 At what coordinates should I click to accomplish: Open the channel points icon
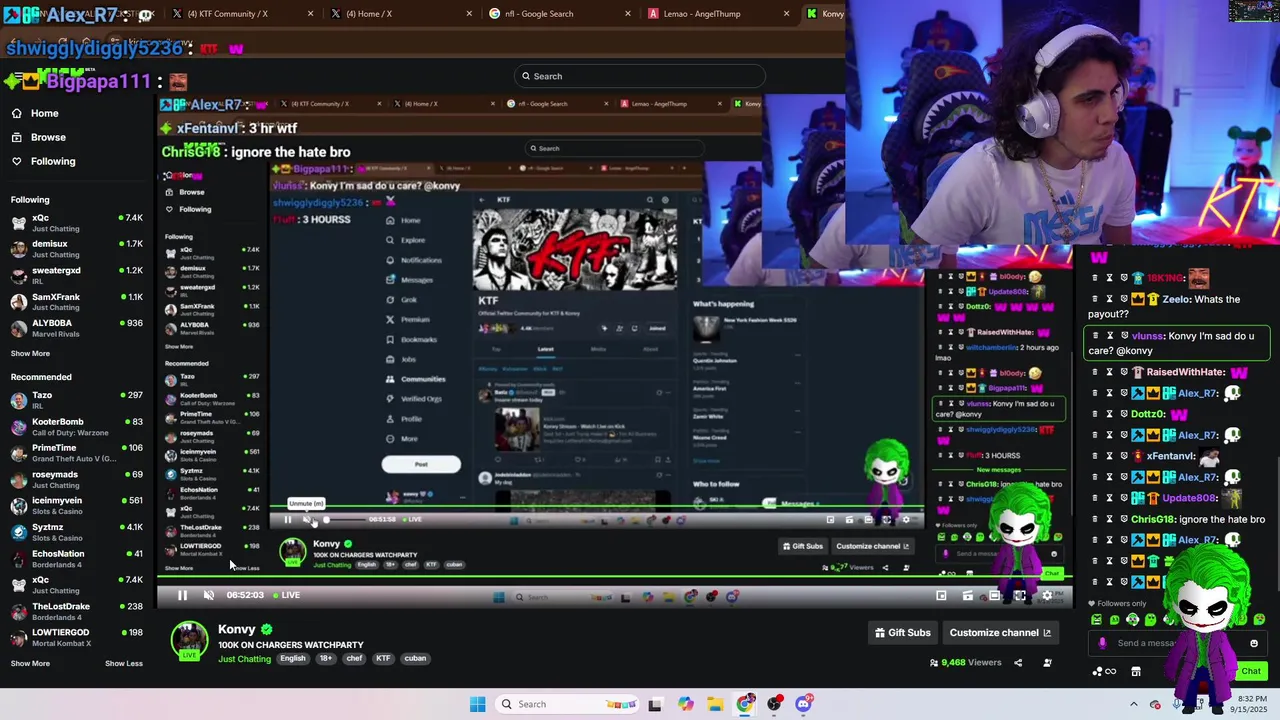click(x=1104, y=671)
